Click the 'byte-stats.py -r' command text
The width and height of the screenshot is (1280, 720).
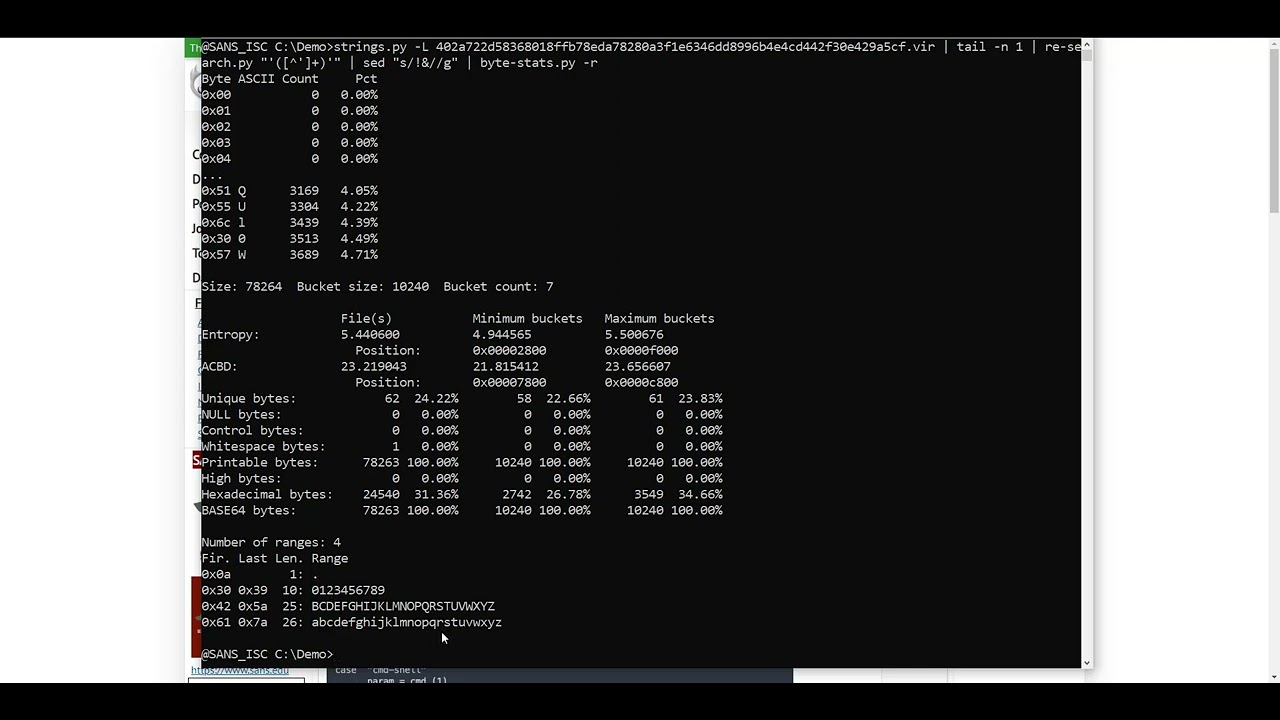coord(539,62)
